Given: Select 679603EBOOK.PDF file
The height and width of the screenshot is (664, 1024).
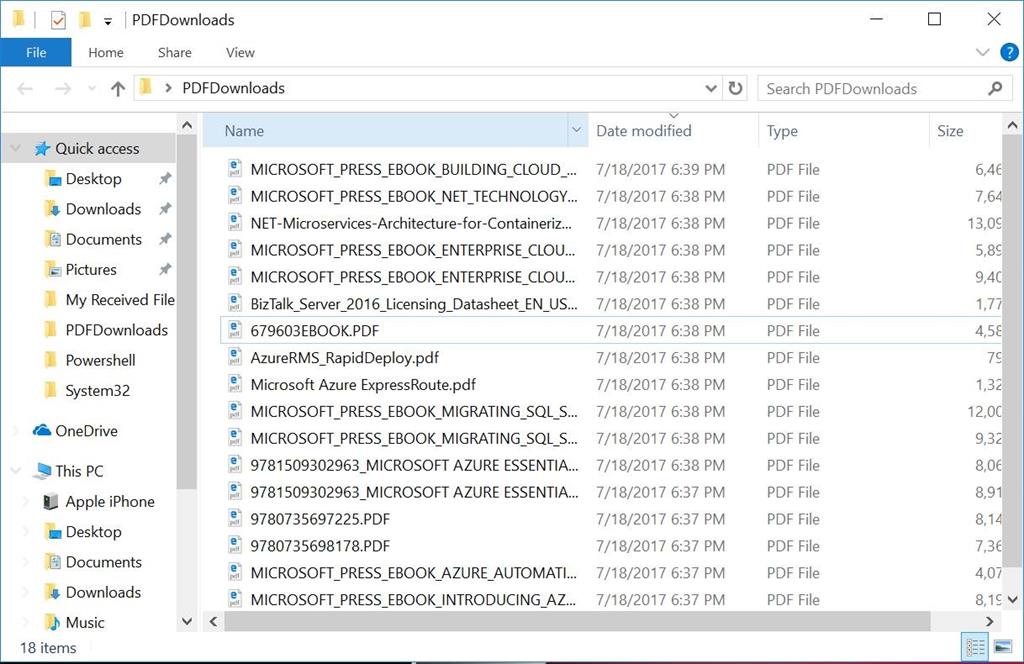Looking at the screenshot, I should [314, 330].
